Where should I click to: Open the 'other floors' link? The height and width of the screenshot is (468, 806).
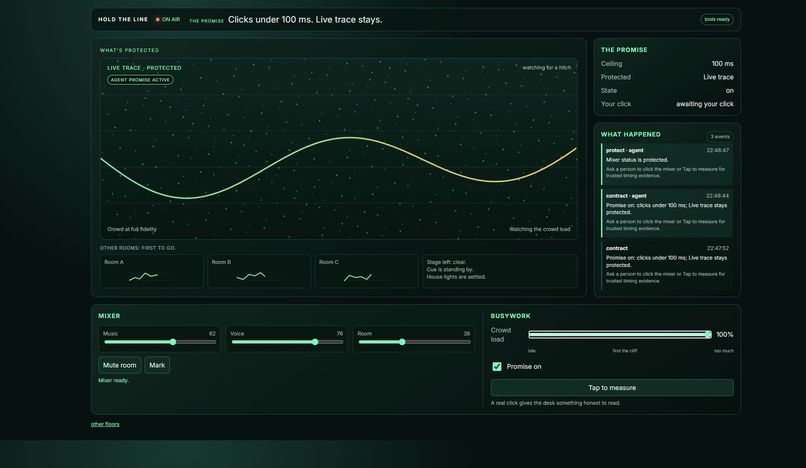pyautogui.click(x=105, y=424)
